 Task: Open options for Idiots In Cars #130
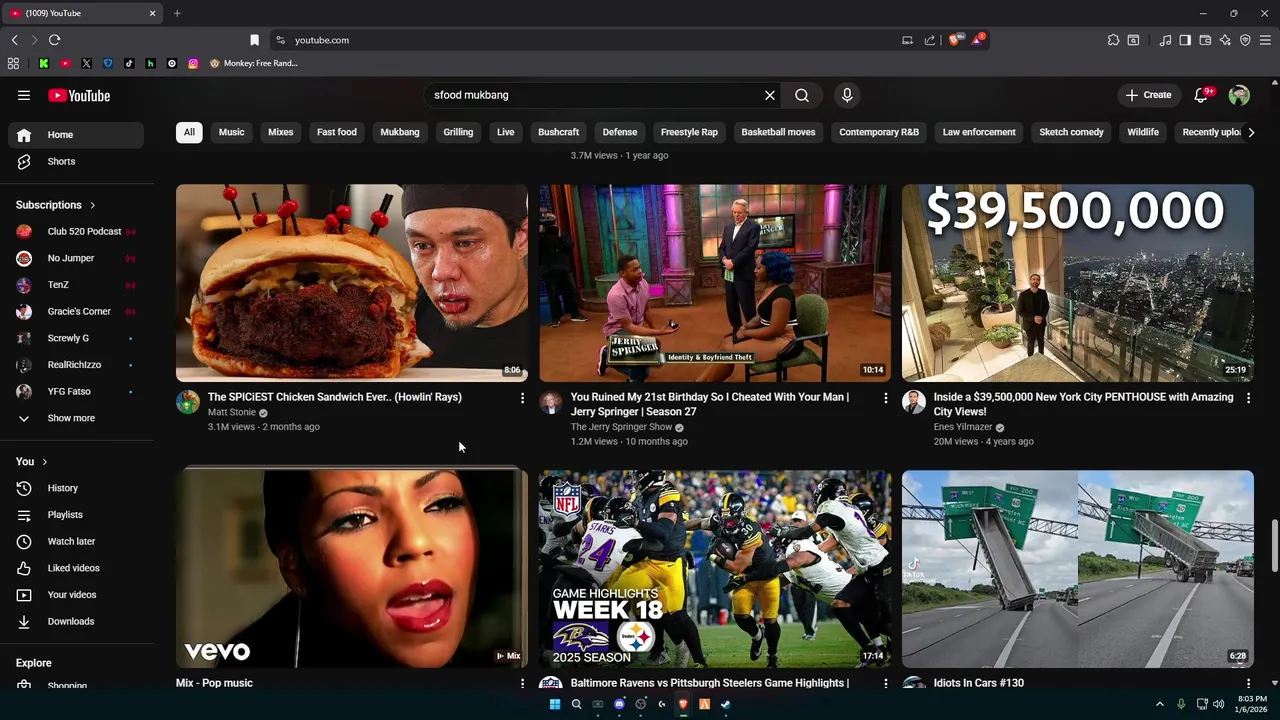pyautogui.click(x=1248, y=684)
